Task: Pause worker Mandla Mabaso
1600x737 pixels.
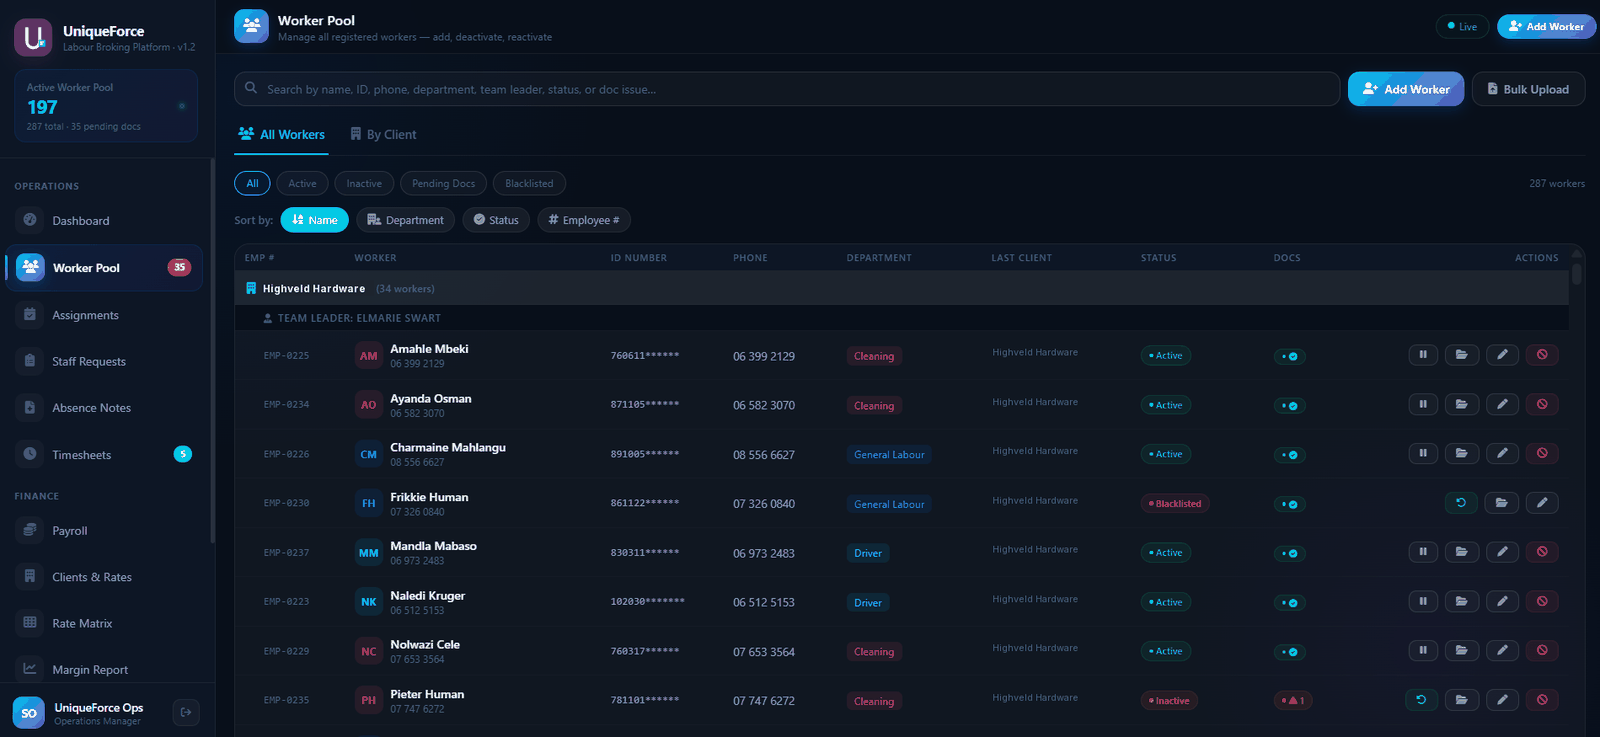Action: [x=1422, y=552]
